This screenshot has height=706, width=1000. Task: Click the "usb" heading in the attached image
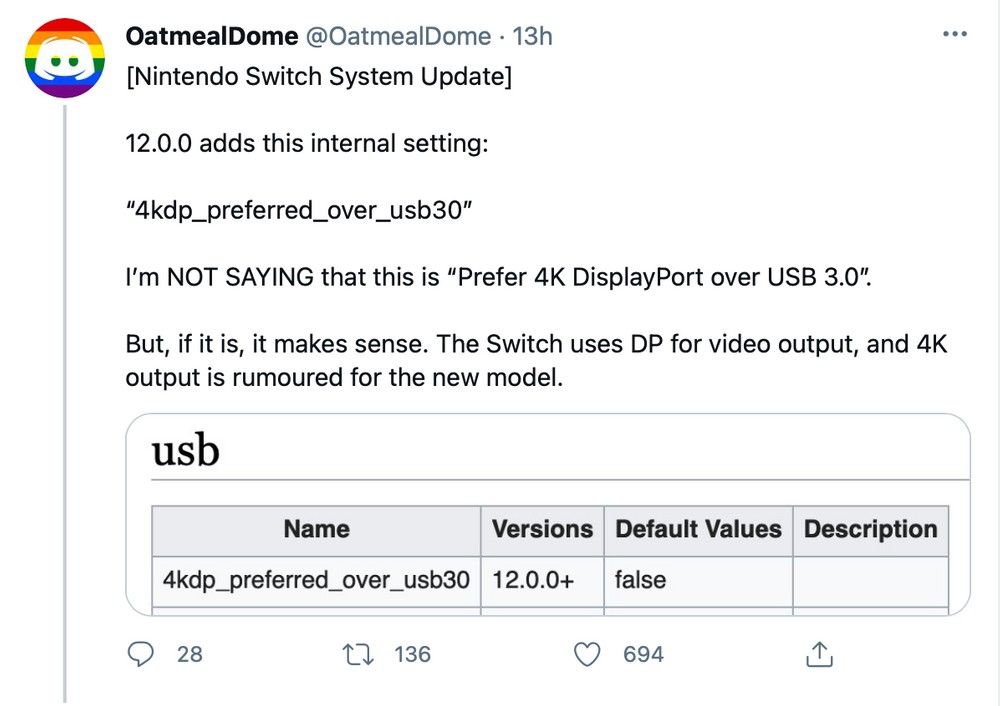185,451
